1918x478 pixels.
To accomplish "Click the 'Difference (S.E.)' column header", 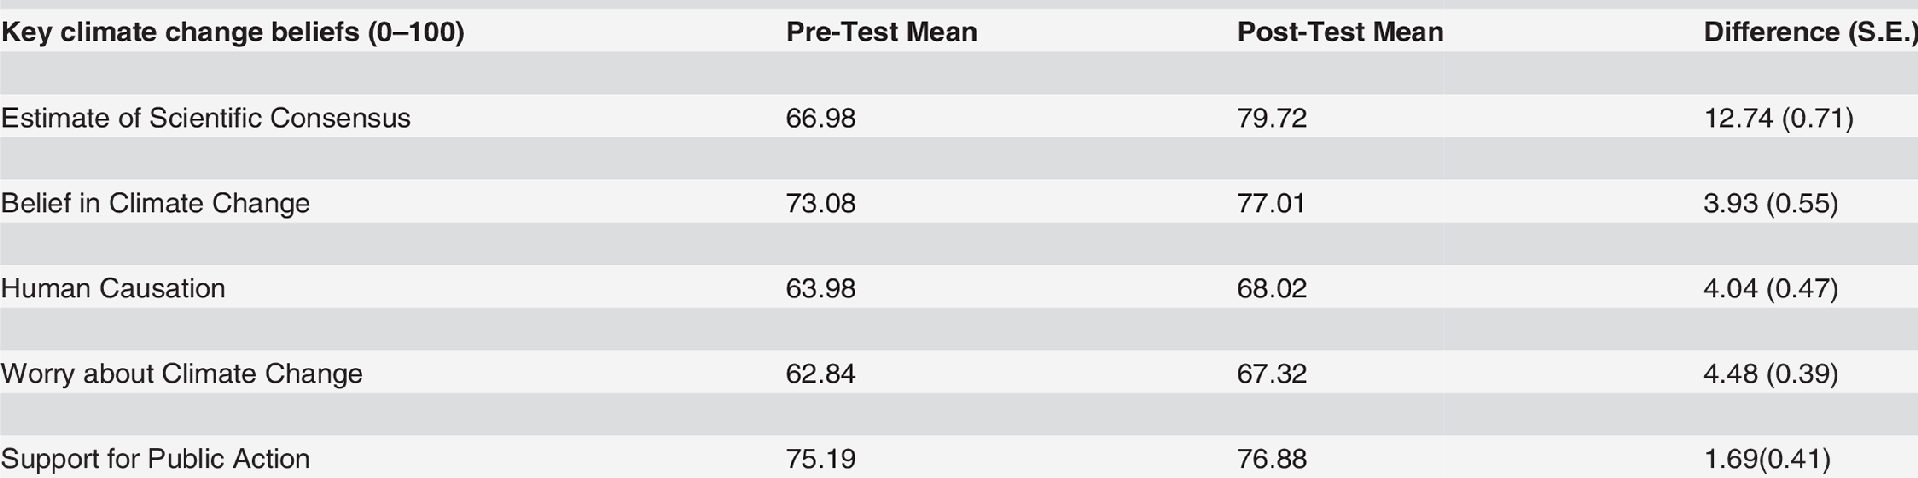I will pos(1810,32).
